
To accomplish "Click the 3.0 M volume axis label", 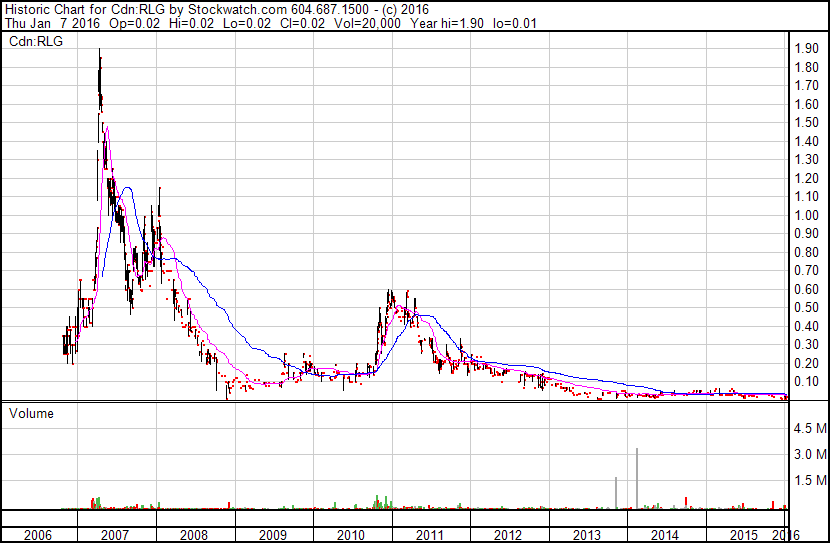I will click(x=810, y=454).
